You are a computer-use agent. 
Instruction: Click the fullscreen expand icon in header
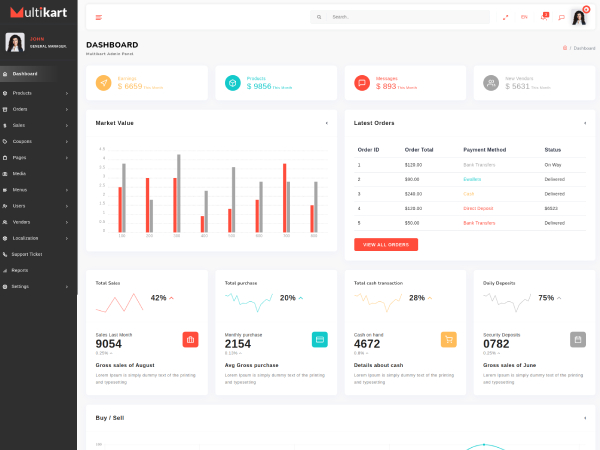click(505, 17)
